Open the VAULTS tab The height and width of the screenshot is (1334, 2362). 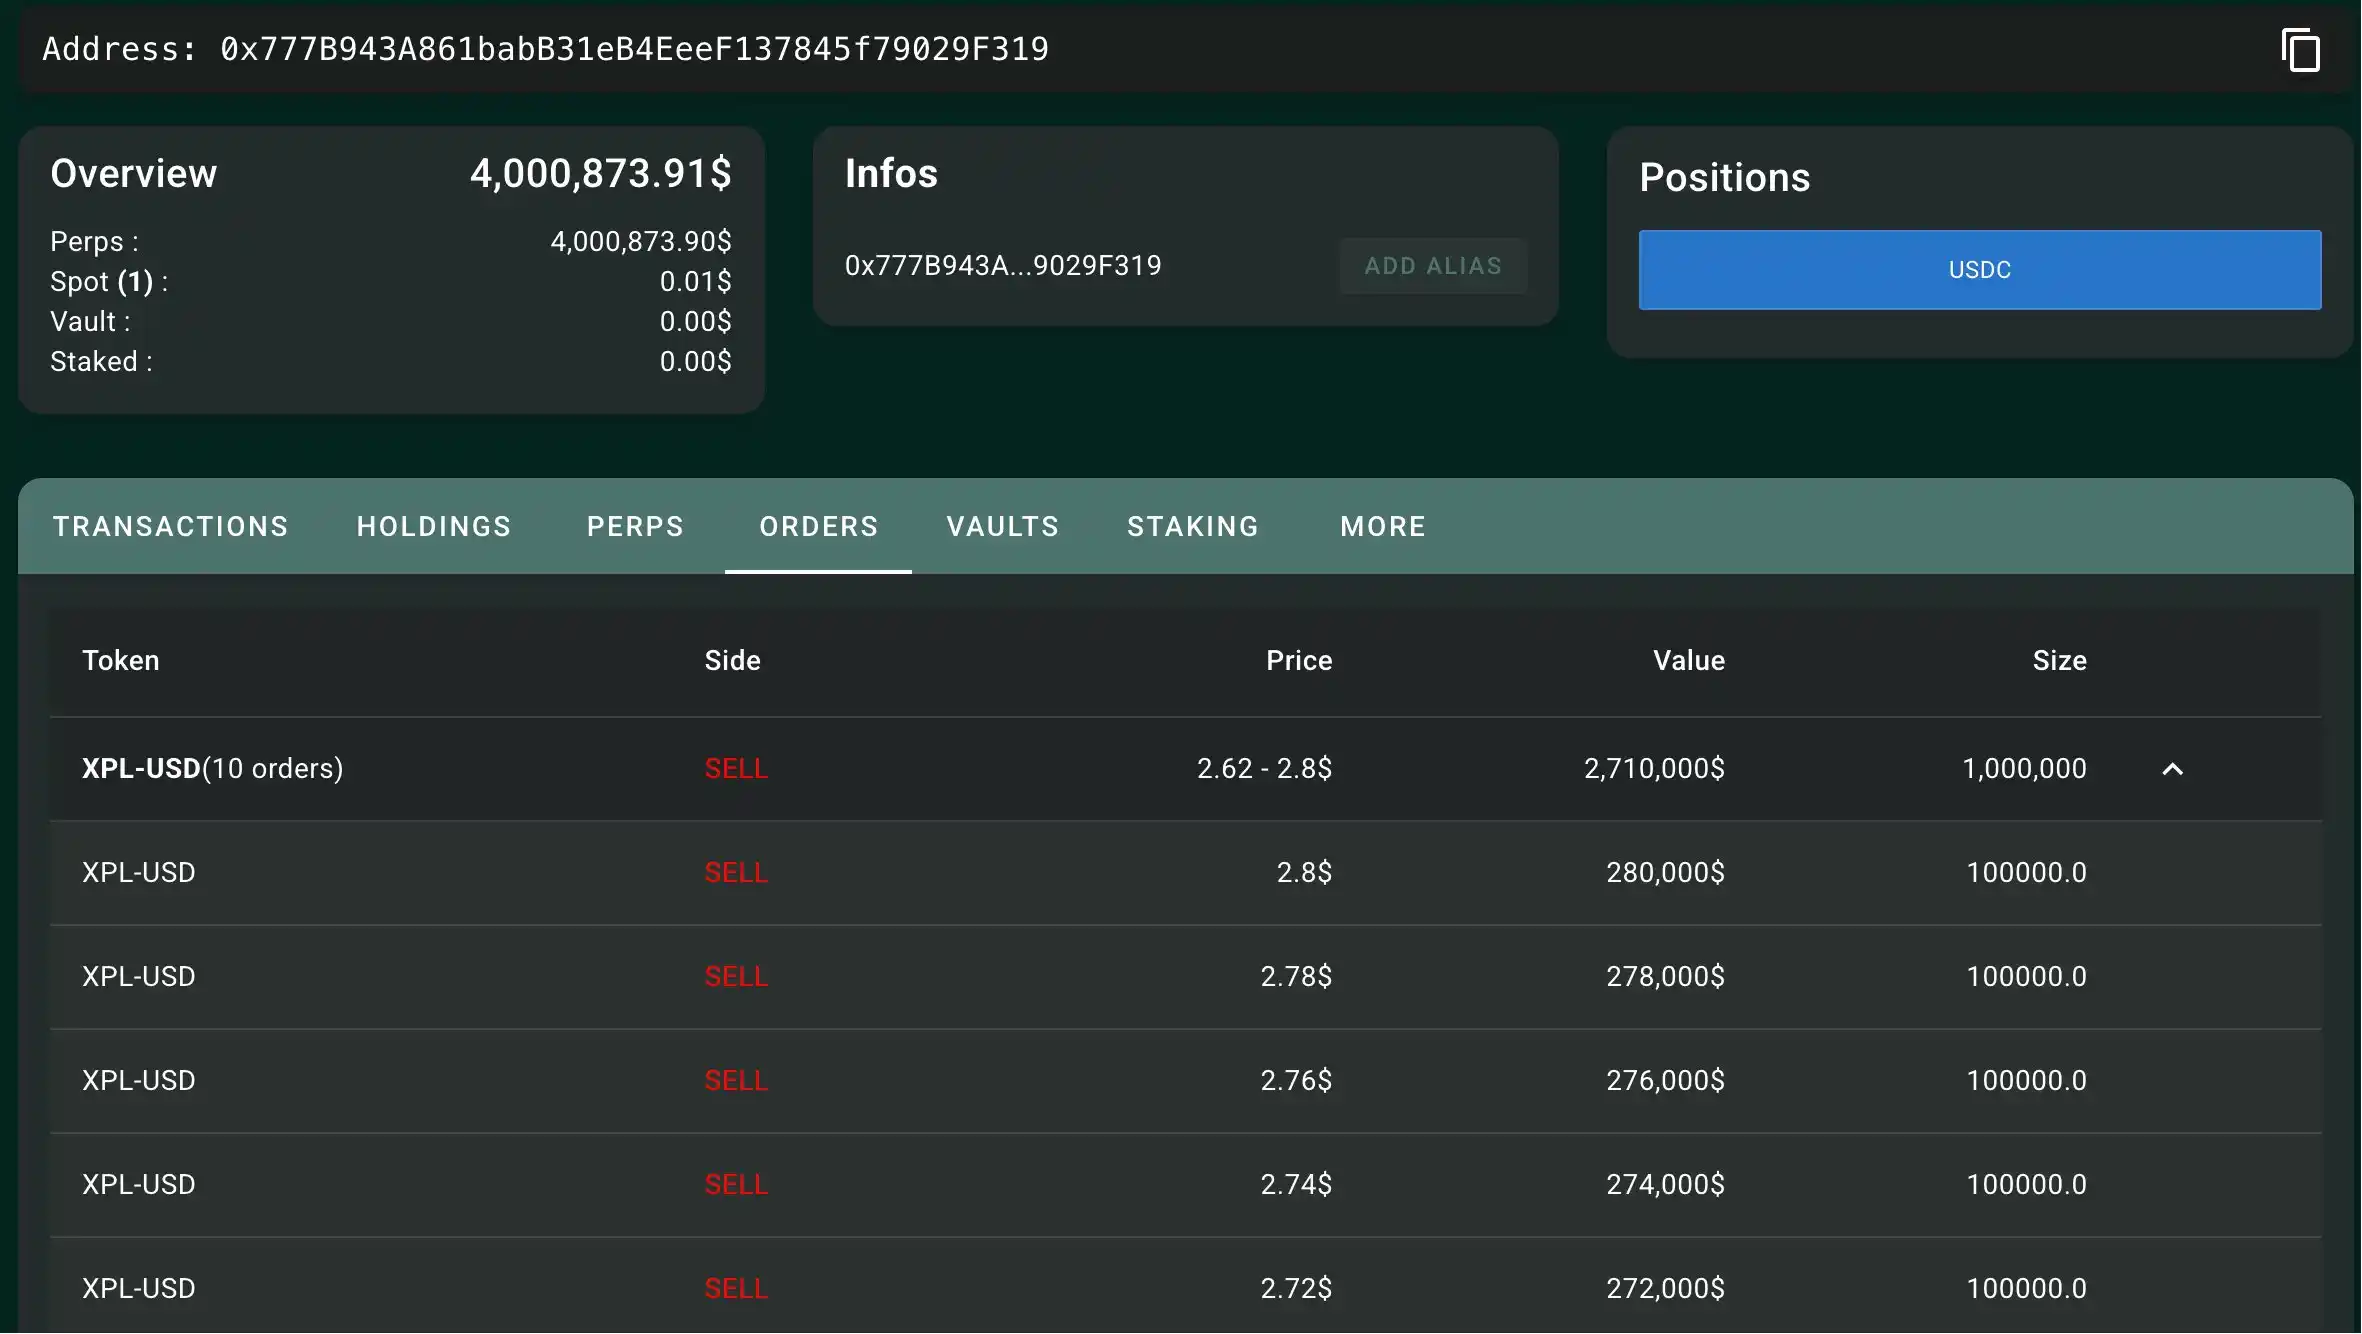pos(1002,527)
